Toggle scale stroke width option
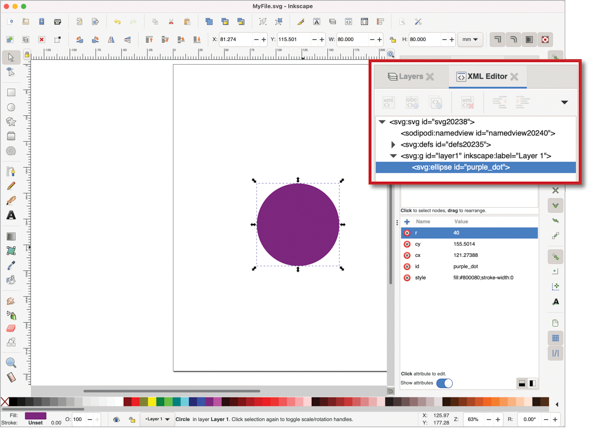This screenshot has height=428, width=600. tap(497, 39)
